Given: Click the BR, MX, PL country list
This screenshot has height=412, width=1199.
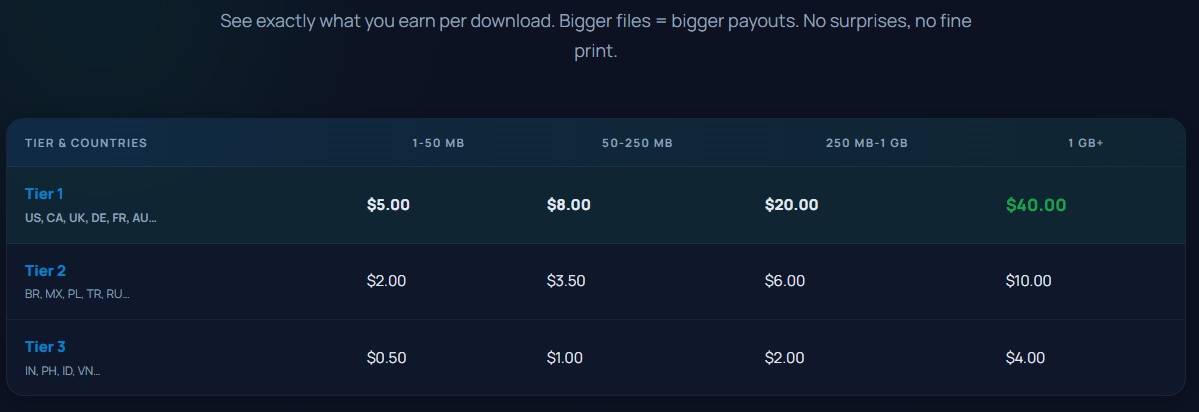Looking at the screenshot, I should (x=77, y=294).
